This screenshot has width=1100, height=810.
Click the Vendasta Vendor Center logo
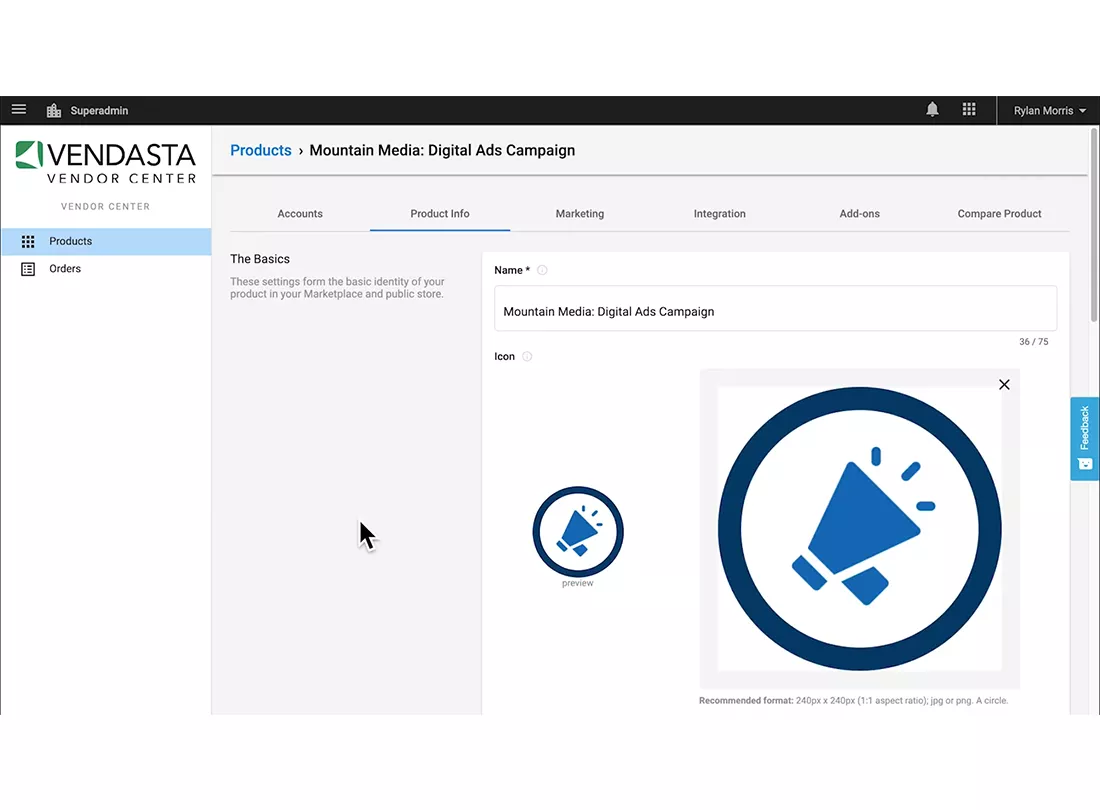[106, 163]
